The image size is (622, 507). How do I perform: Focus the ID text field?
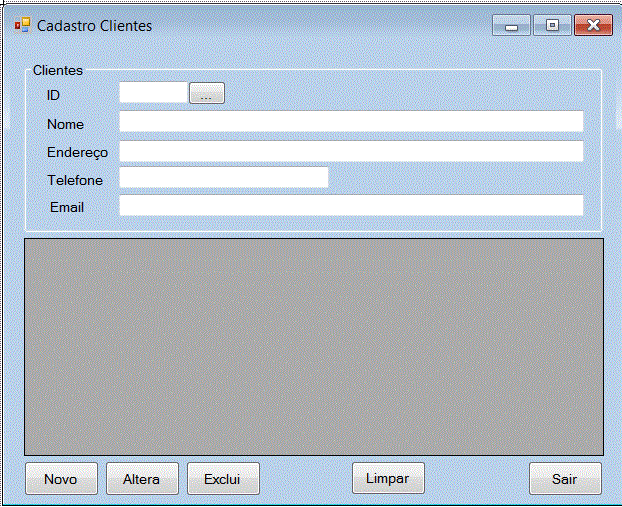click(x=153, y=93)
